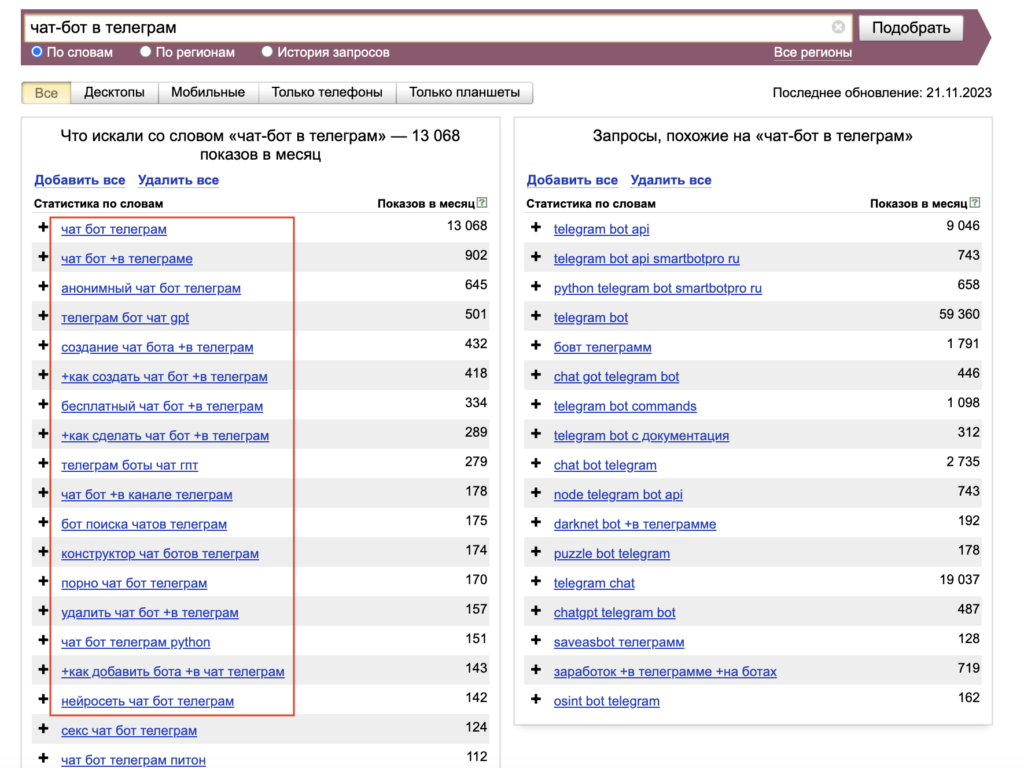
Task: Click plus icon beside 'telegram bot api'
Action: (x=536, y=229)
